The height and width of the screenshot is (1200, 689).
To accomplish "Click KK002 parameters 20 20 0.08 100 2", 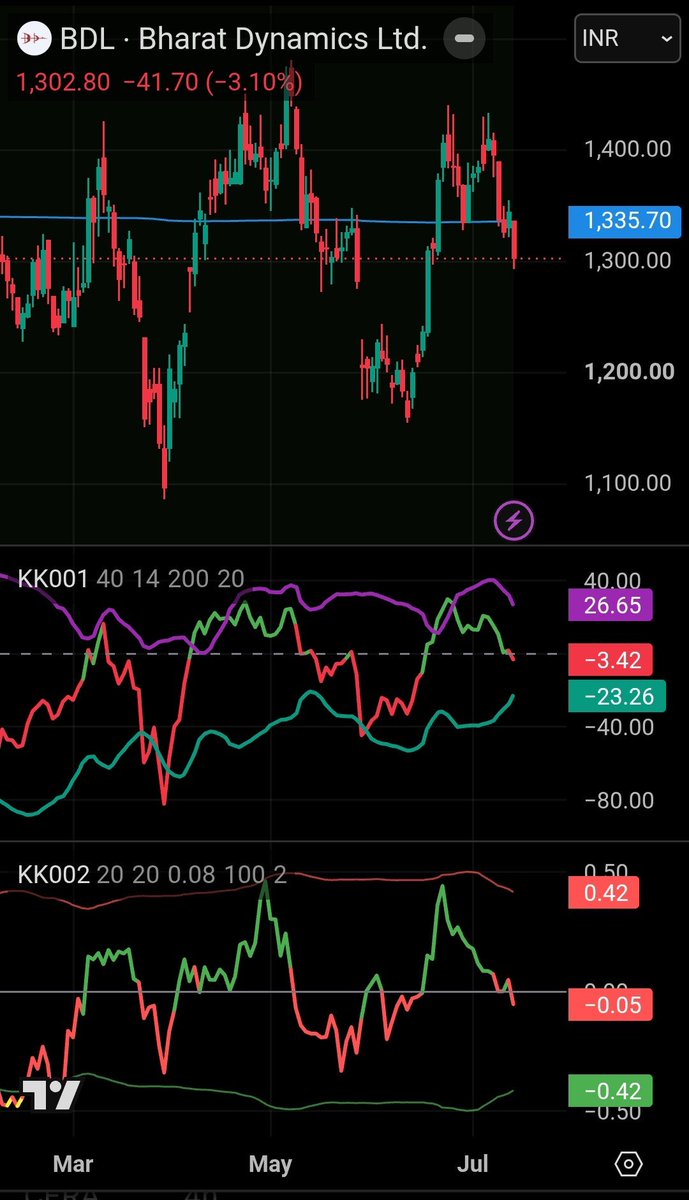I will click(193, 875).
